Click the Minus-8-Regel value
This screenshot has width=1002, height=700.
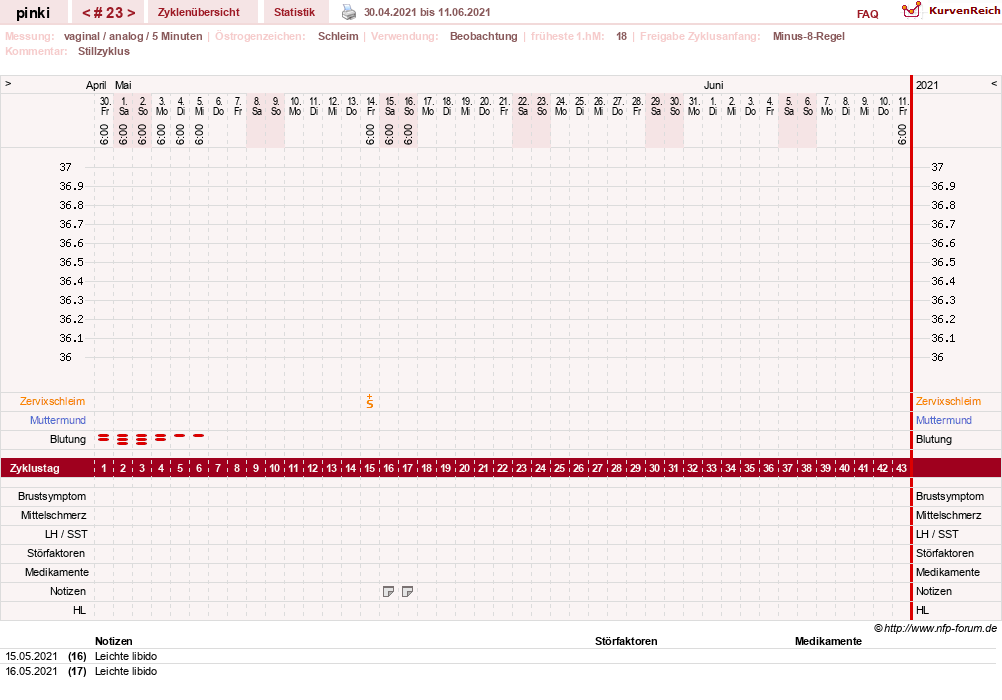click(x=808, y=36)
